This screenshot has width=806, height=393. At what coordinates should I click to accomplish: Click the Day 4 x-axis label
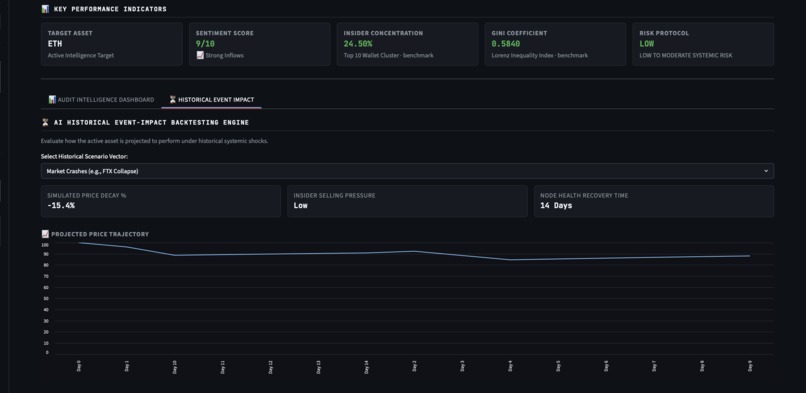[x=510, y=367]
